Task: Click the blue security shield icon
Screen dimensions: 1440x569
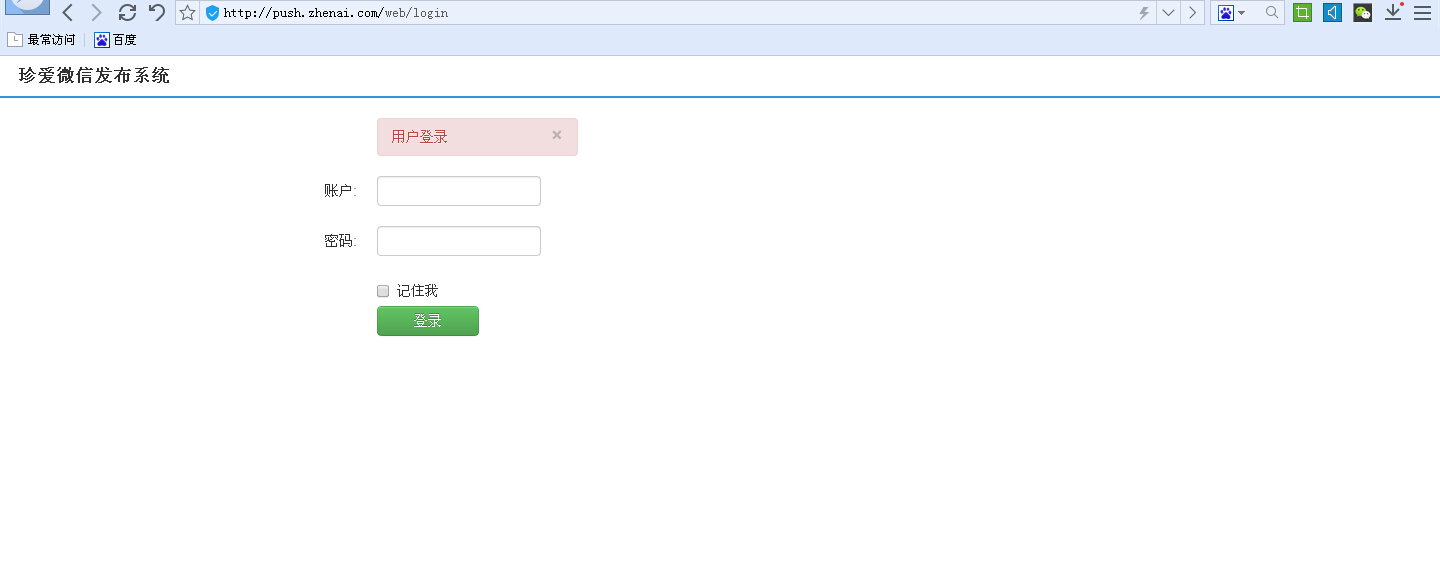Action: click(x=212, y=13)
